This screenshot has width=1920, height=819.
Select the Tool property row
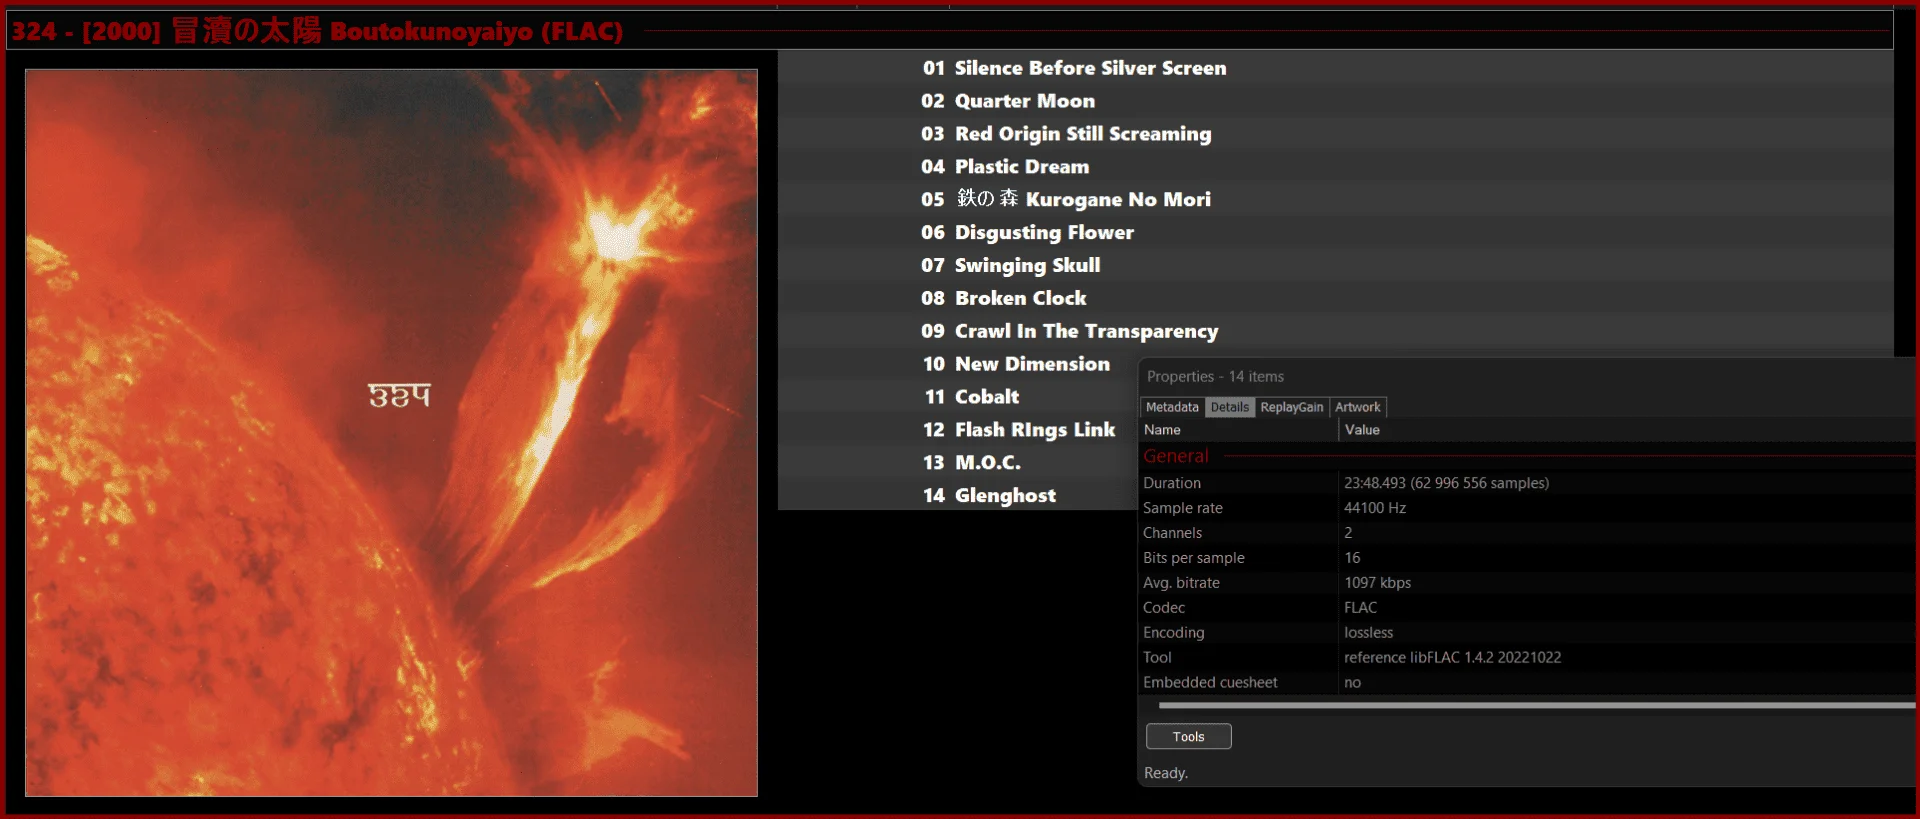tap(1528, 658)
